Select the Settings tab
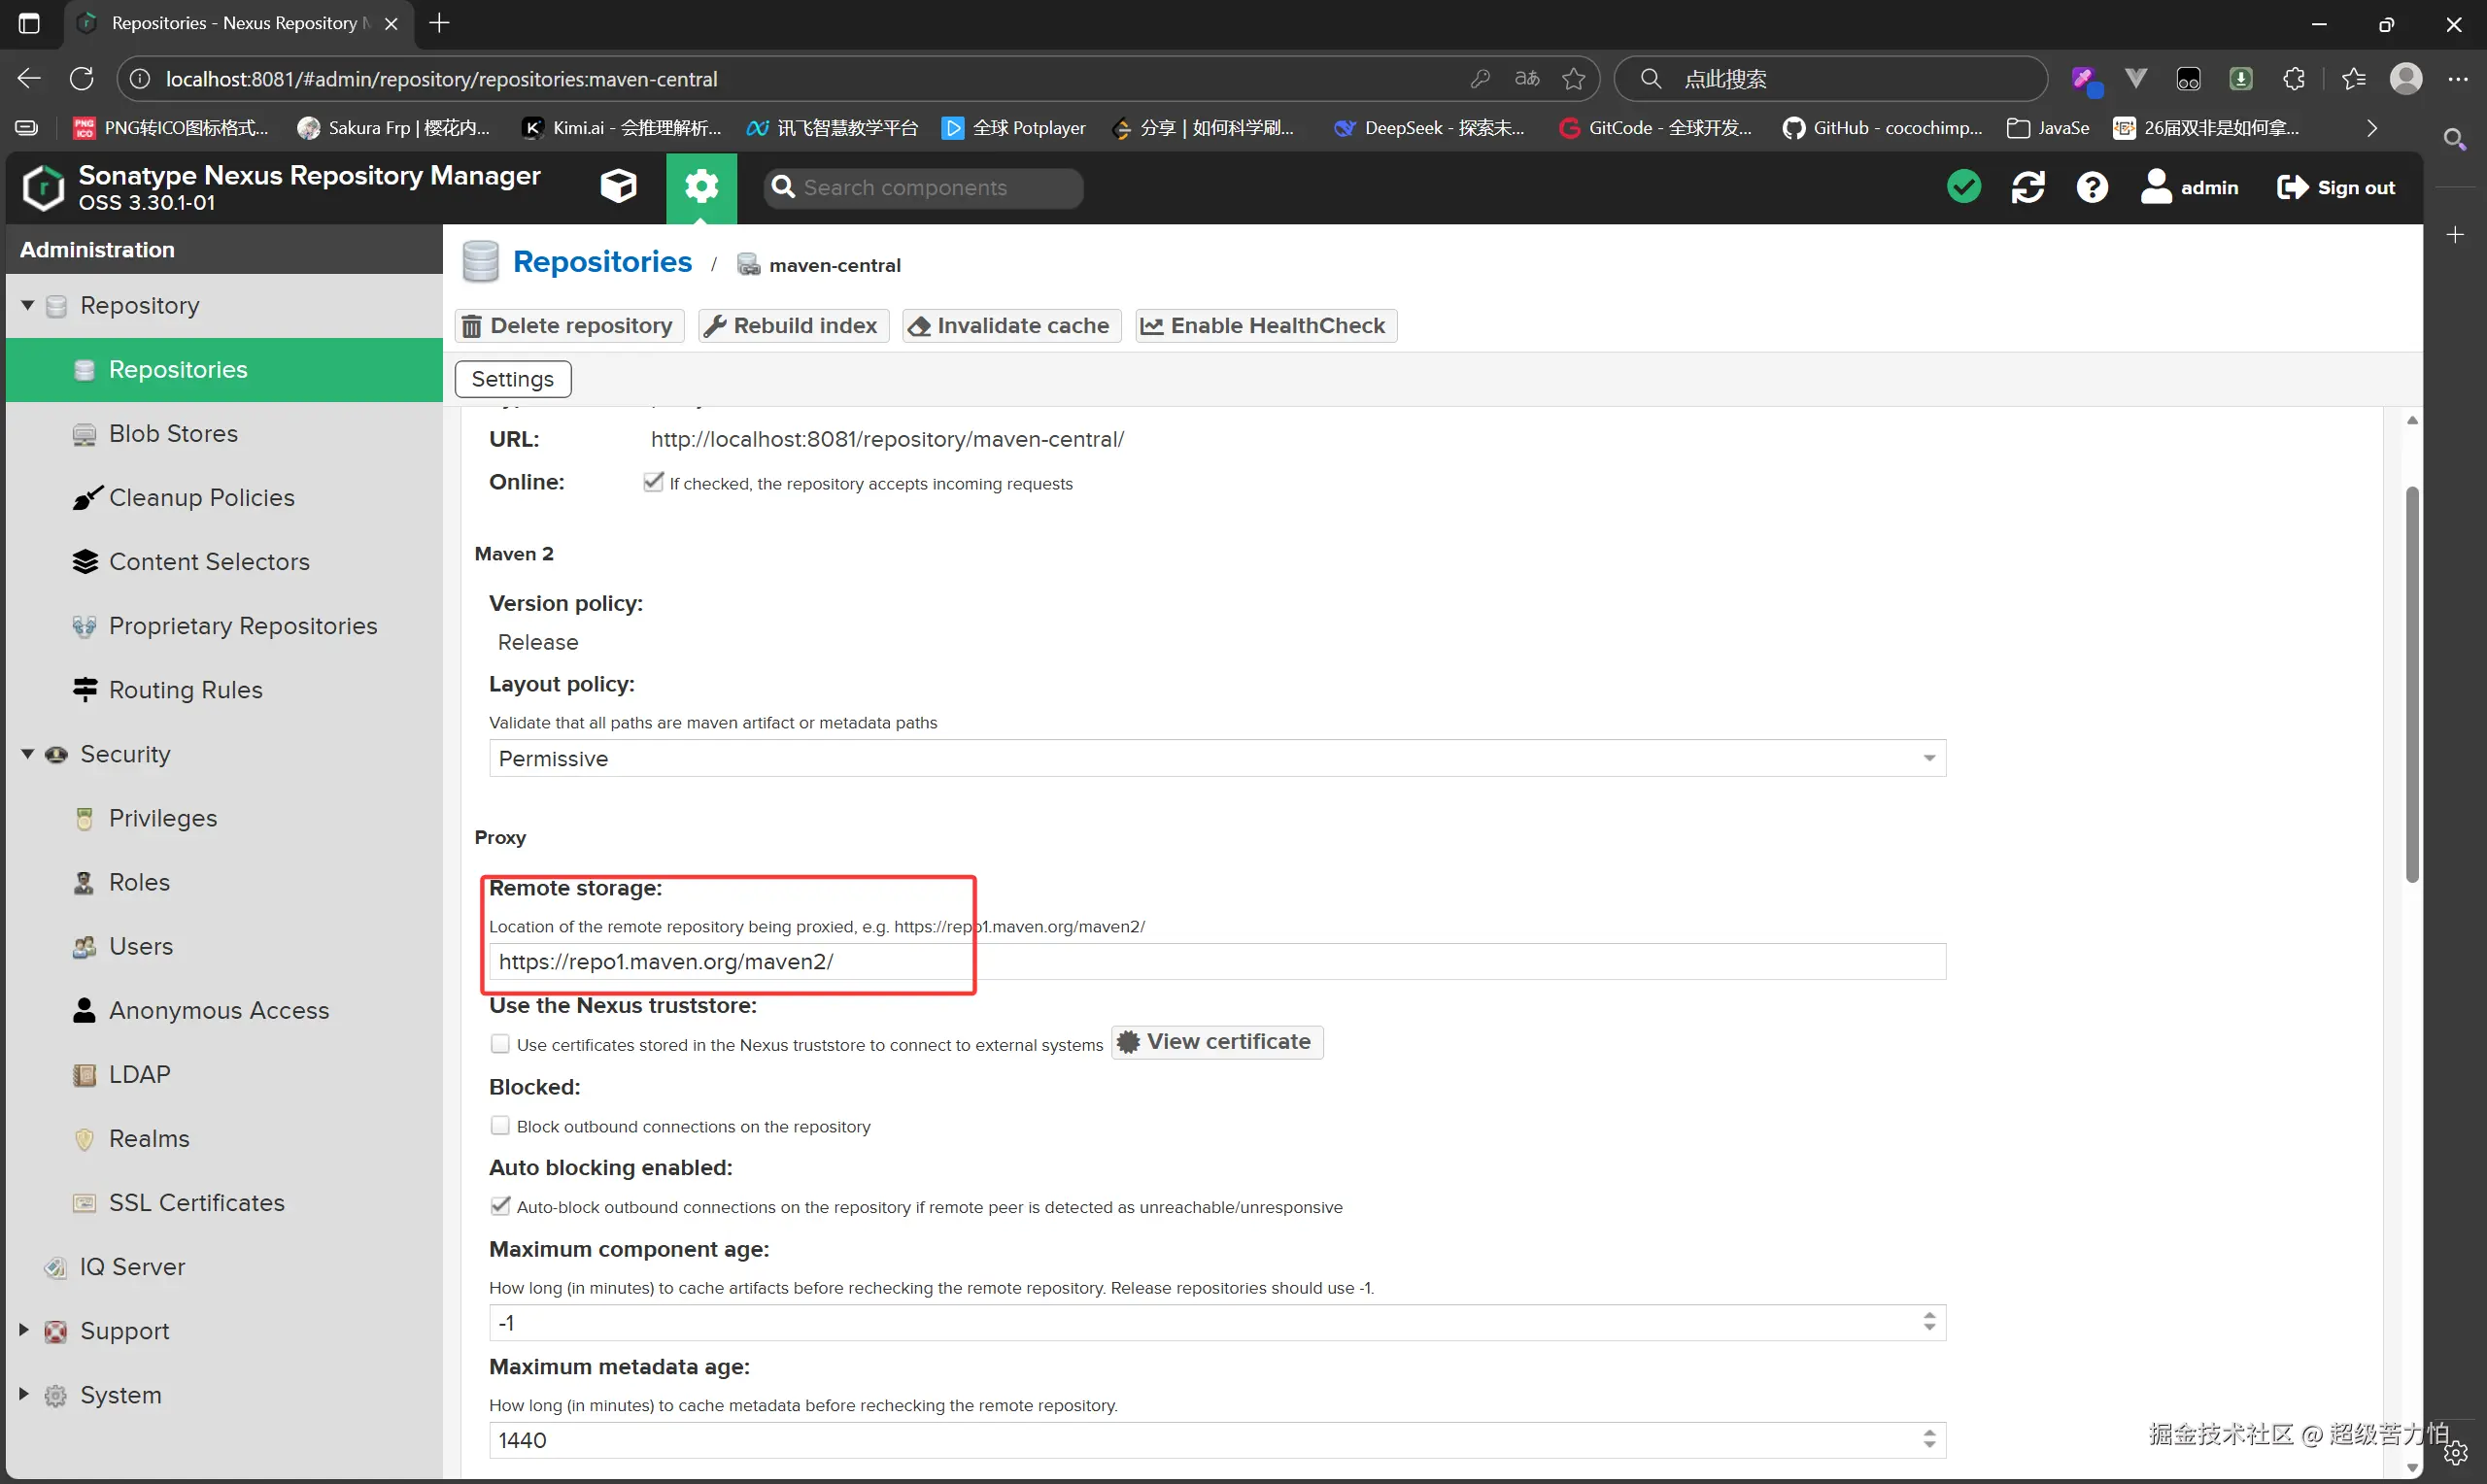This screenshot has height=1484, width=2487. coord(512,379)
